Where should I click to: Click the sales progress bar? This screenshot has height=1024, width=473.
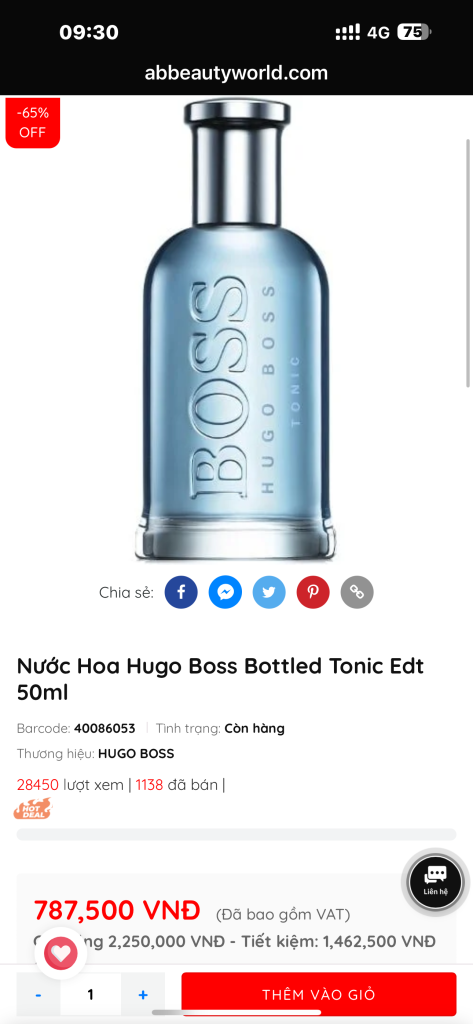[236, 835]
